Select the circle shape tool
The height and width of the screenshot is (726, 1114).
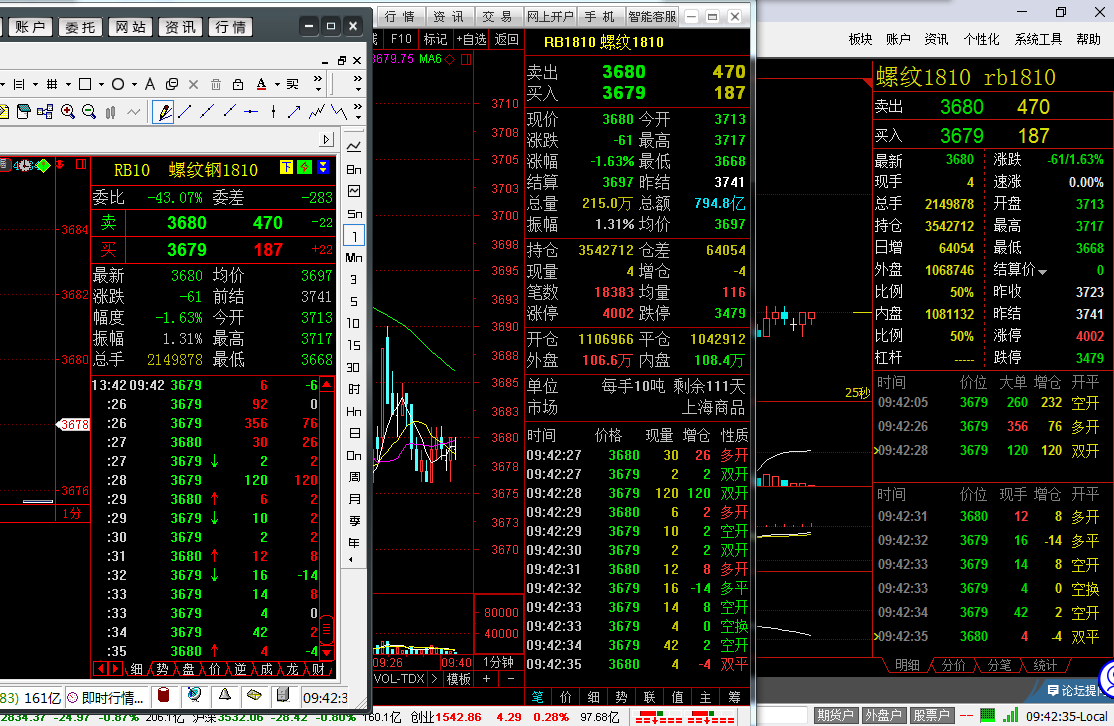[x=118, y=84]
